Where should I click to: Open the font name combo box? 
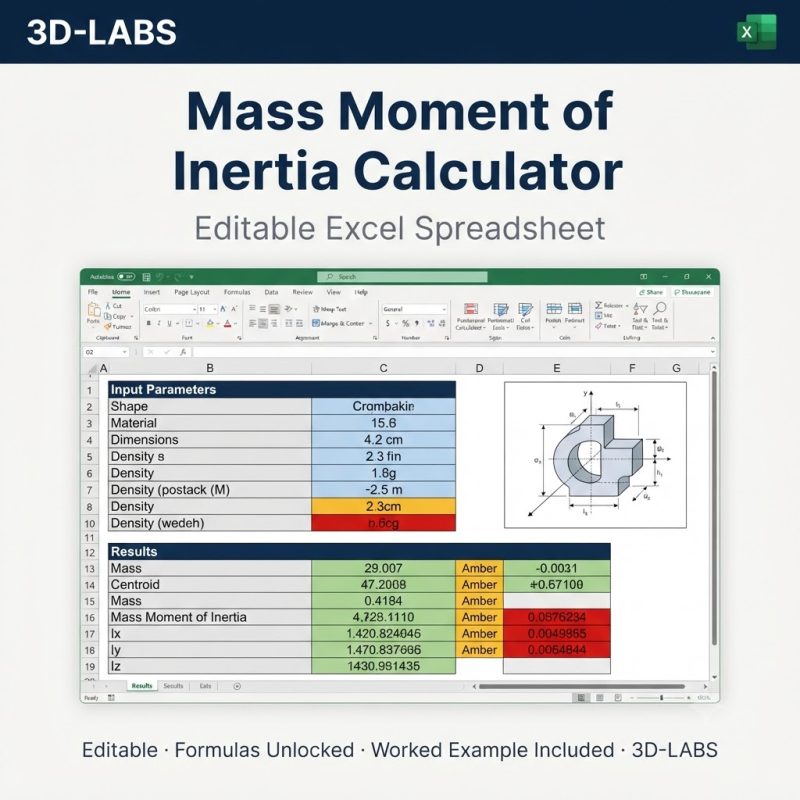tap(170, 309)
